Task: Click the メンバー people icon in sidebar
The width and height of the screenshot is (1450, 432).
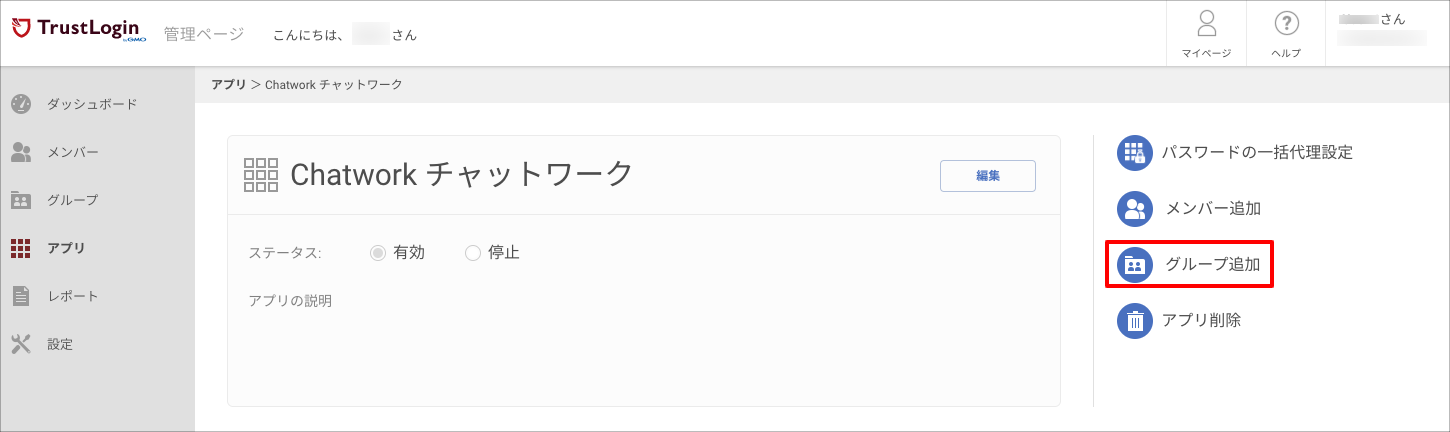Action: click(x=21, y=152)
